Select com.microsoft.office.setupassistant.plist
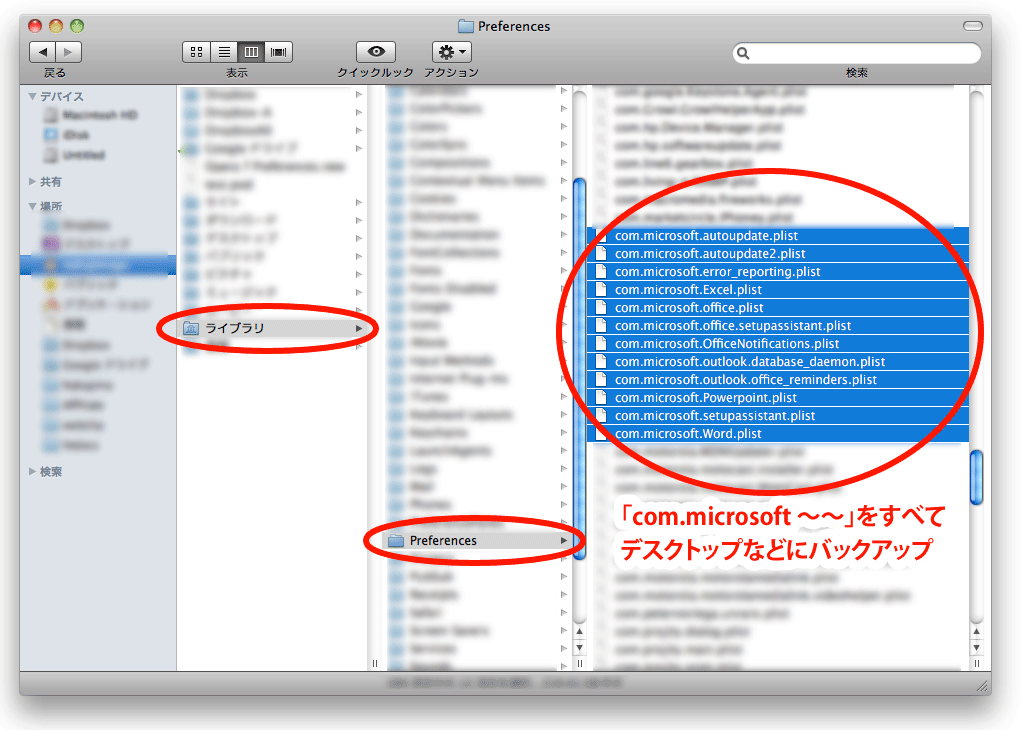Image resolution: width=1021 pixels, height=730 pixels. click(778, 326)
